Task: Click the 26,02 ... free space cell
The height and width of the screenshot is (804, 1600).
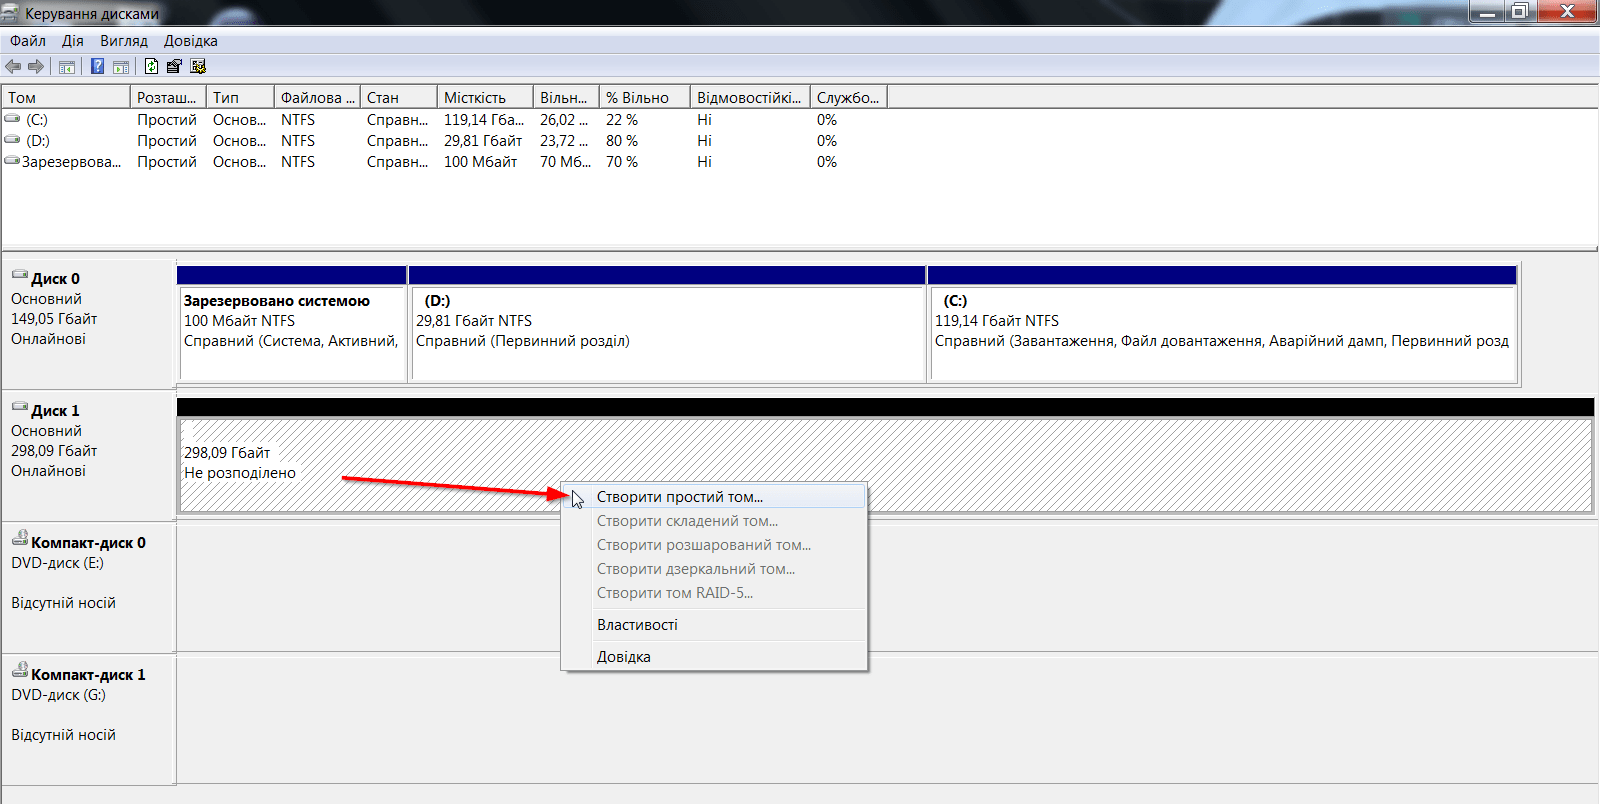Action: click(x=564, y=120)
